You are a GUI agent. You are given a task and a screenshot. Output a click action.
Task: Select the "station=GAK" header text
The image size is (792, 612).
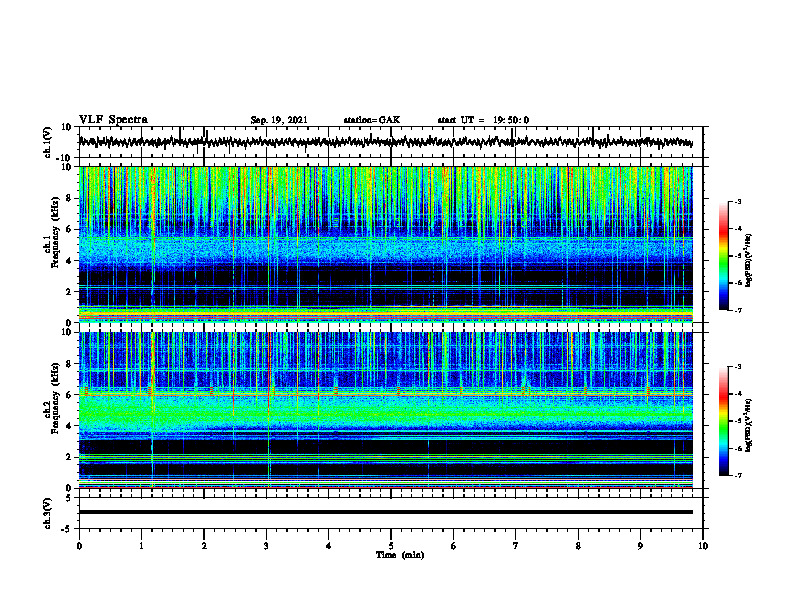pyautogui.click(x=372, y=120)
